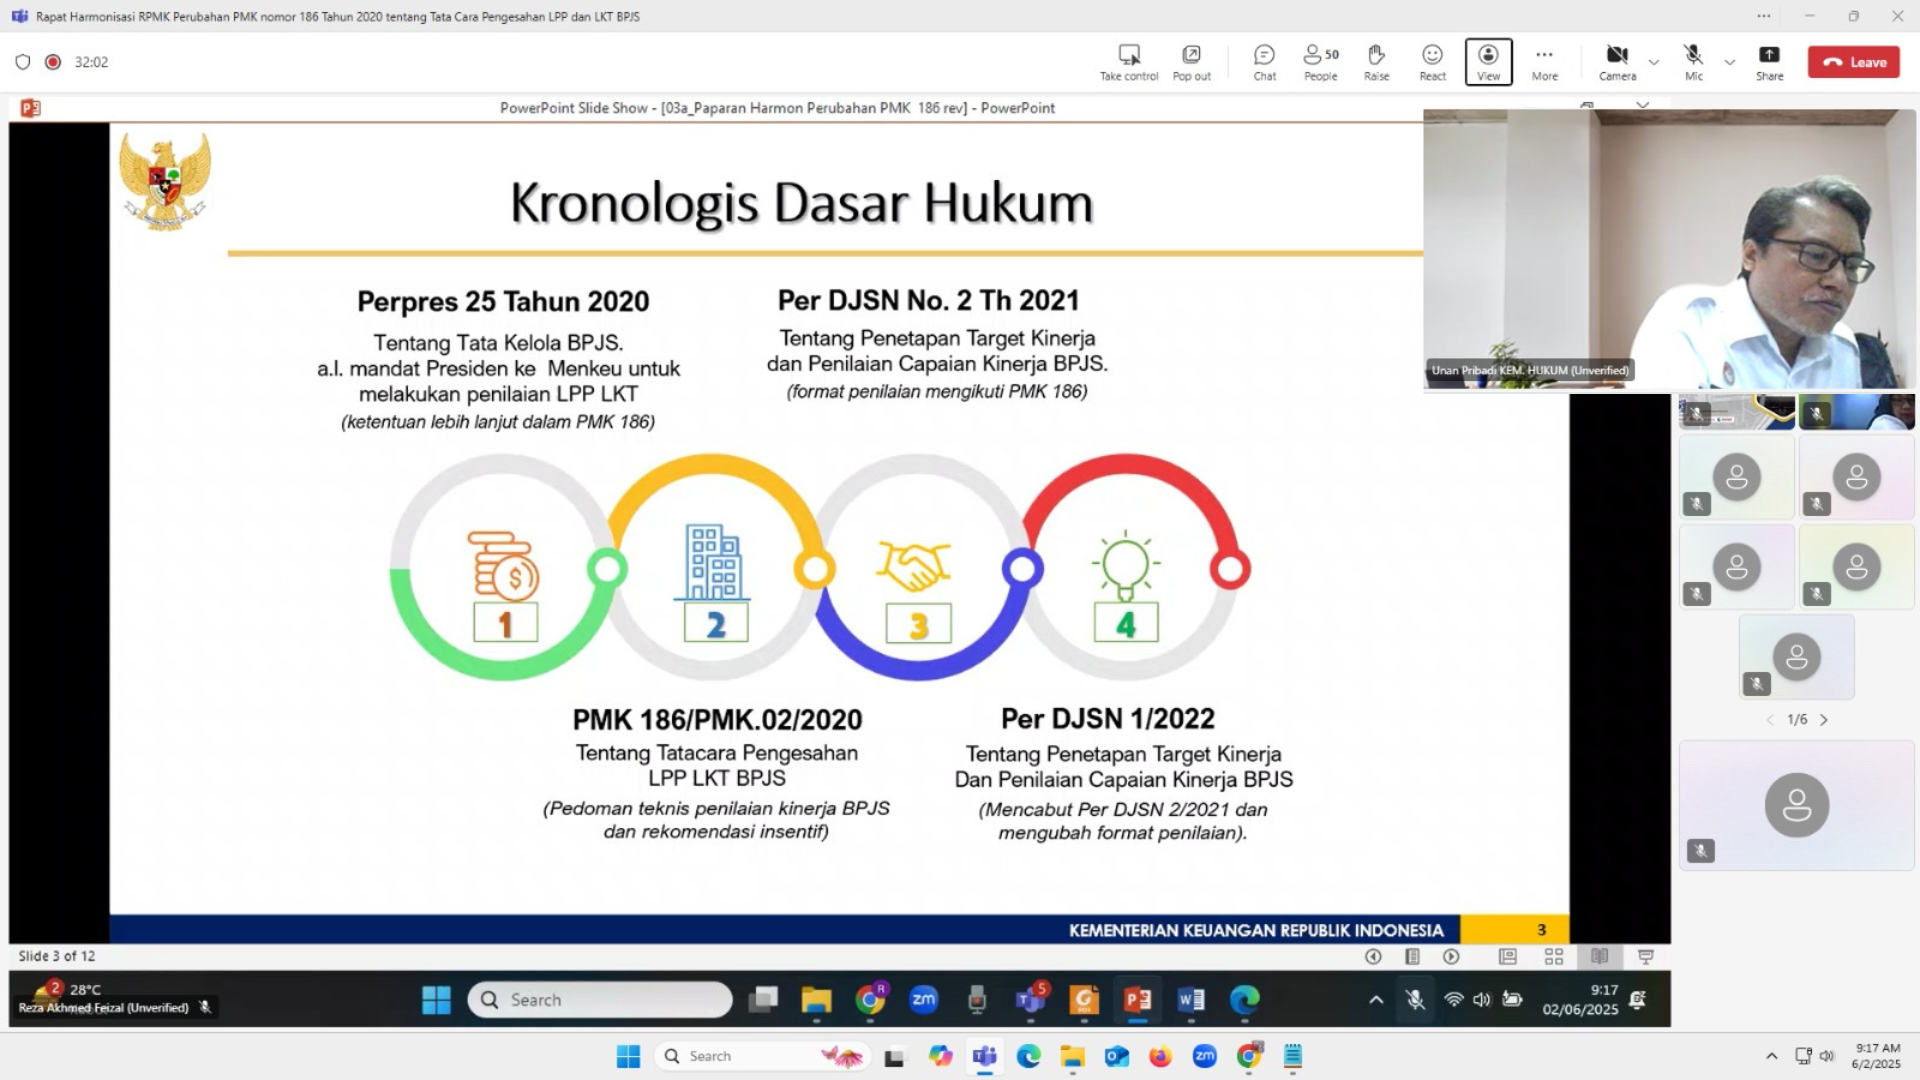Click the shield security icon
This screenshot has width=1920, height=1080.
(x=23, y=62)
